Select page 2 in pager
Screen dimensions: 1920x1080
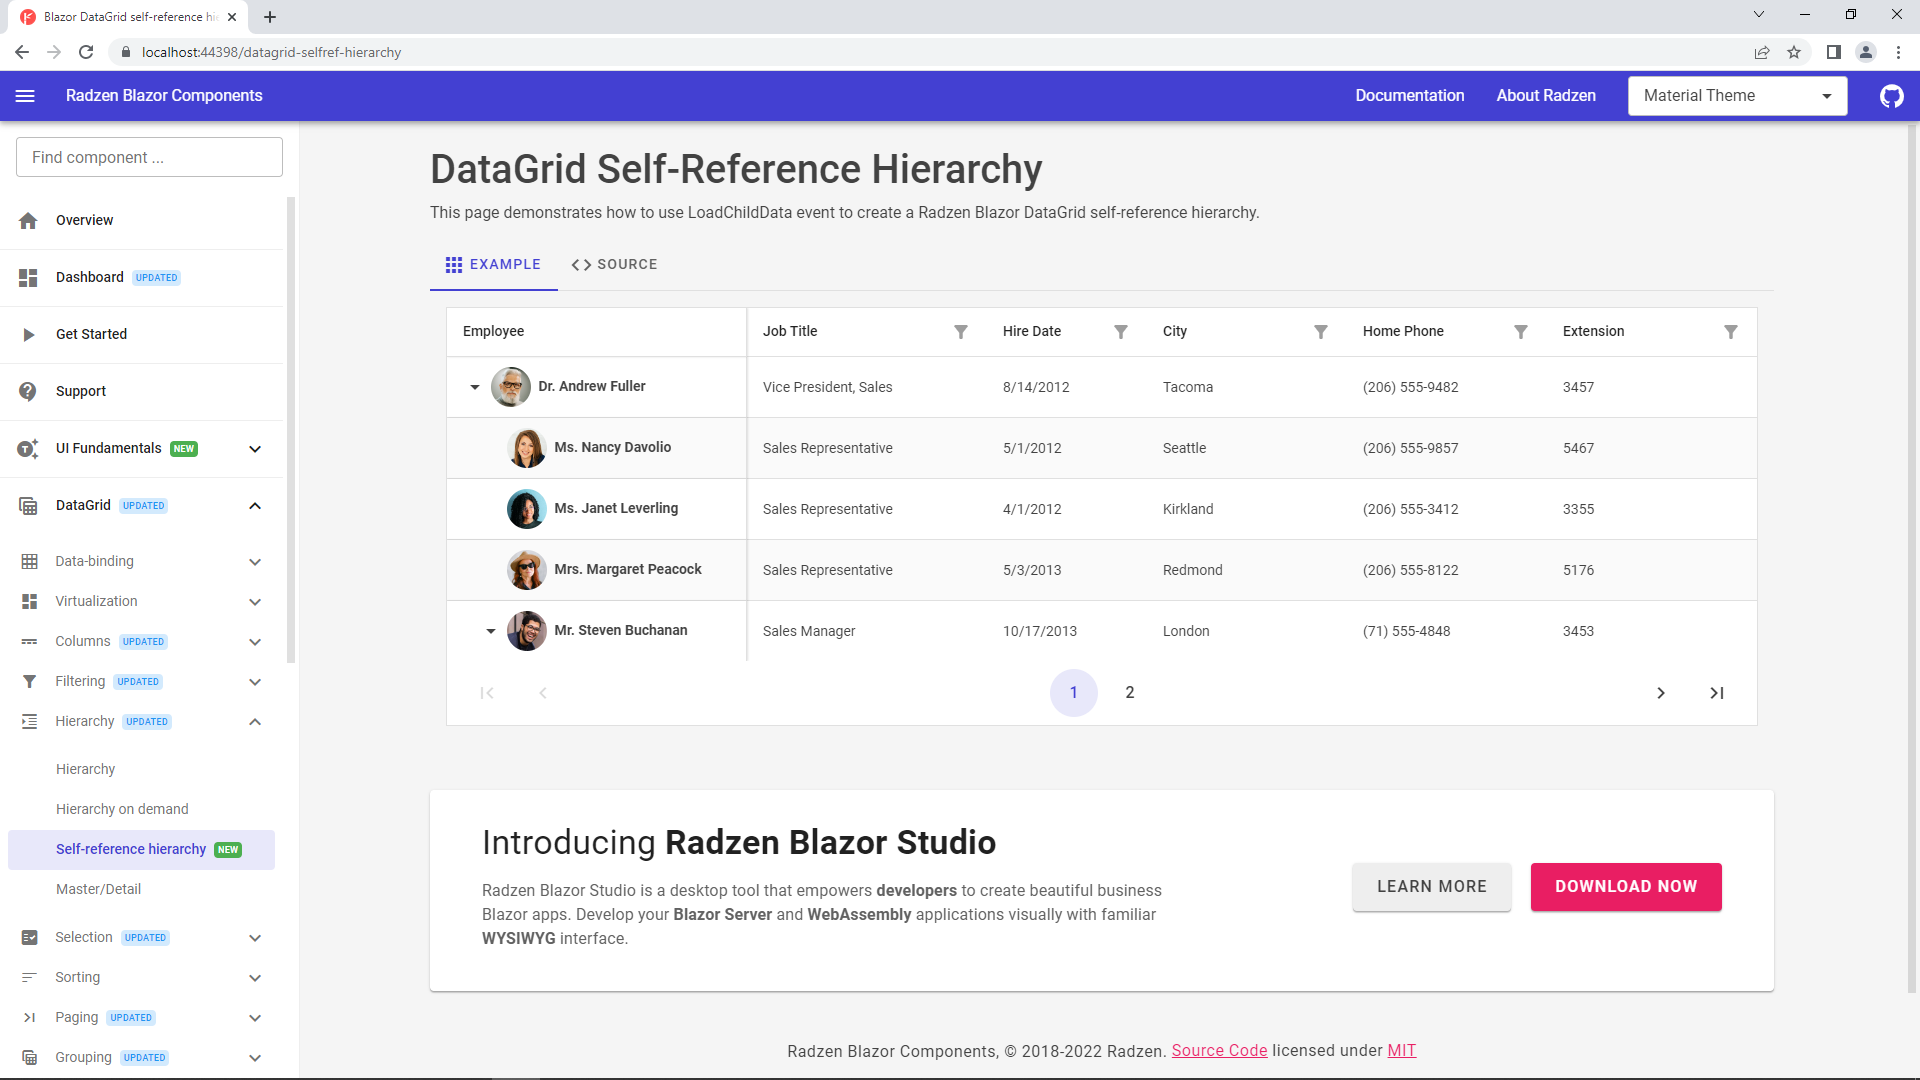(x=1129, y=693)
